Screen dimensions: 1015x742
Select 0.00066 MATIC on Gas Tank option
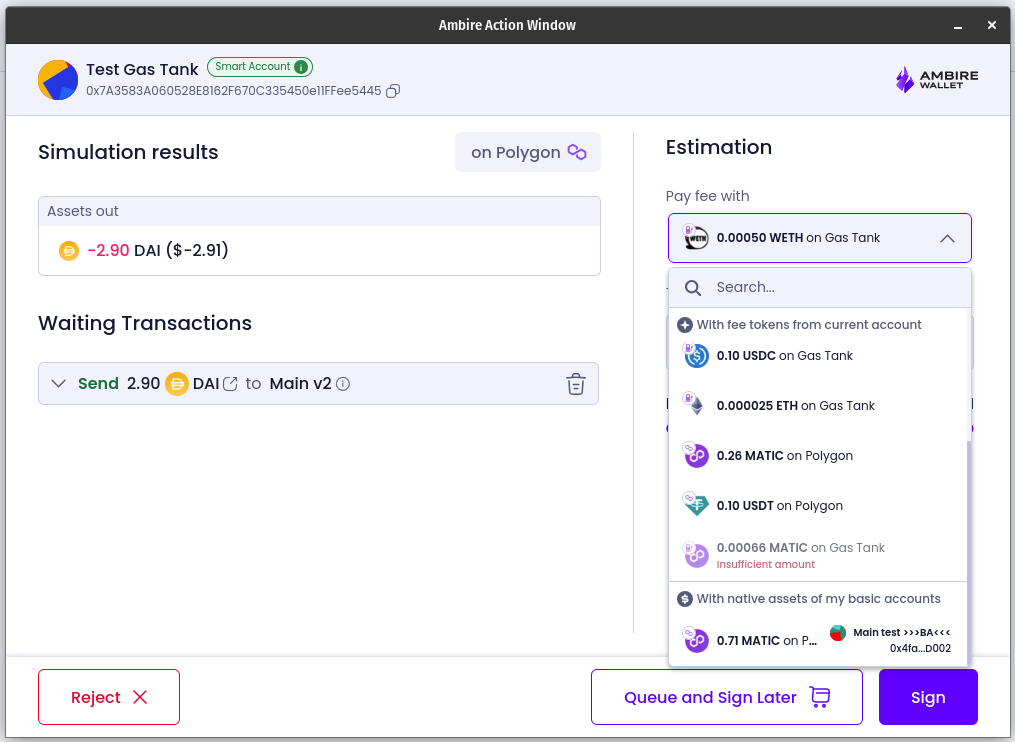(818, 555)
